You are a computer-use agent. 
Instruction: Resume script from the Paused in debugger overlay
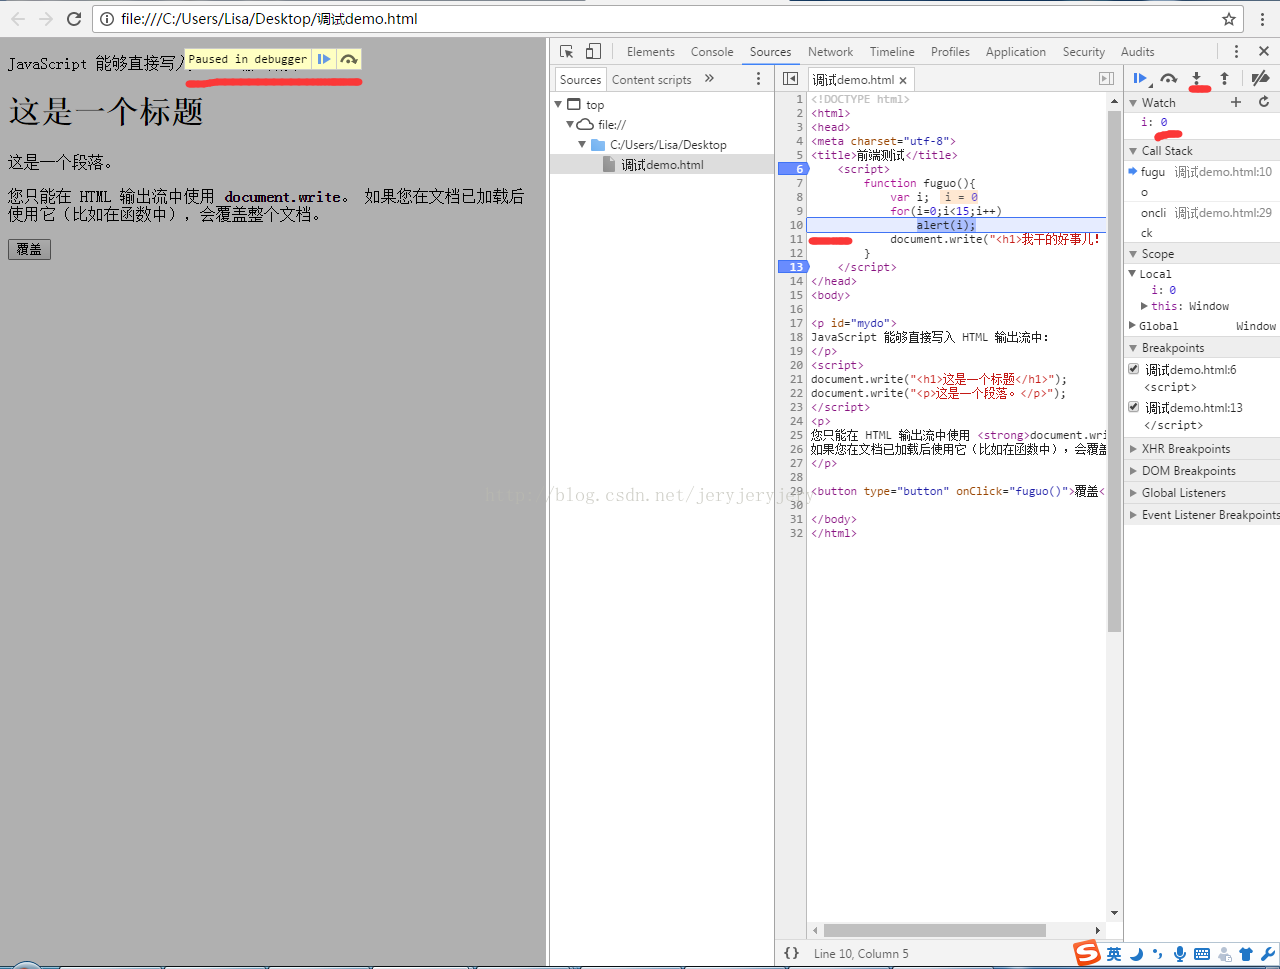coord(324,59)
